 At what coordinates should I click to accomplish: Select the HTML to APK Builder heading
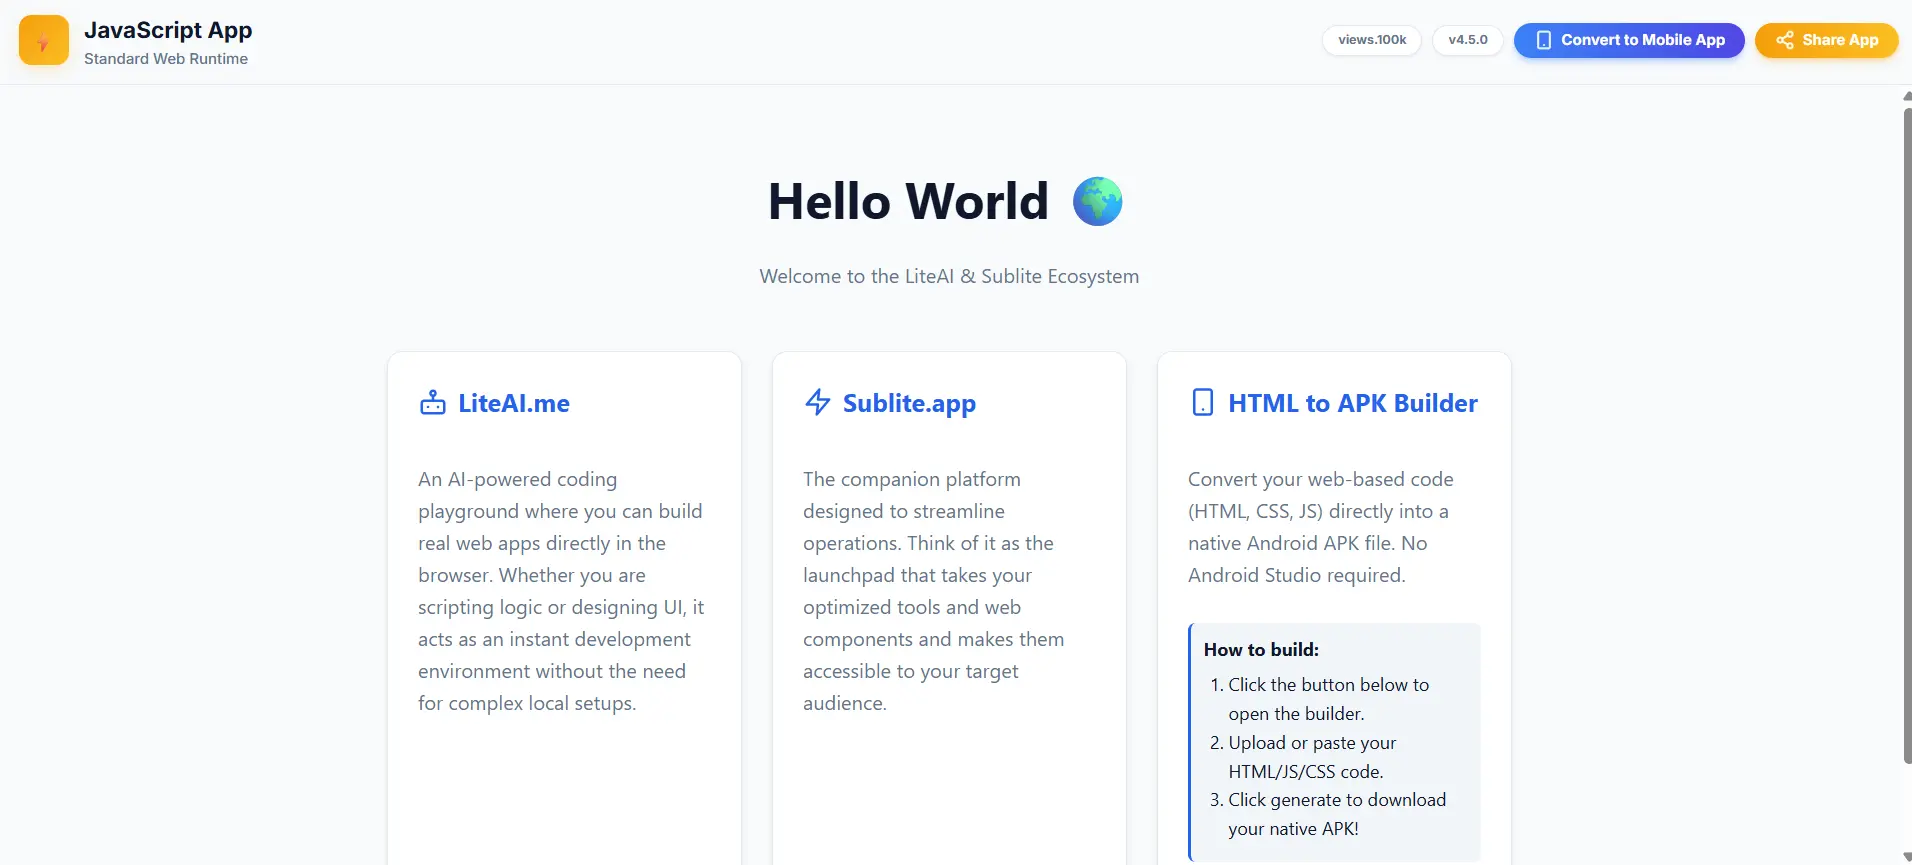[1353, 403]
